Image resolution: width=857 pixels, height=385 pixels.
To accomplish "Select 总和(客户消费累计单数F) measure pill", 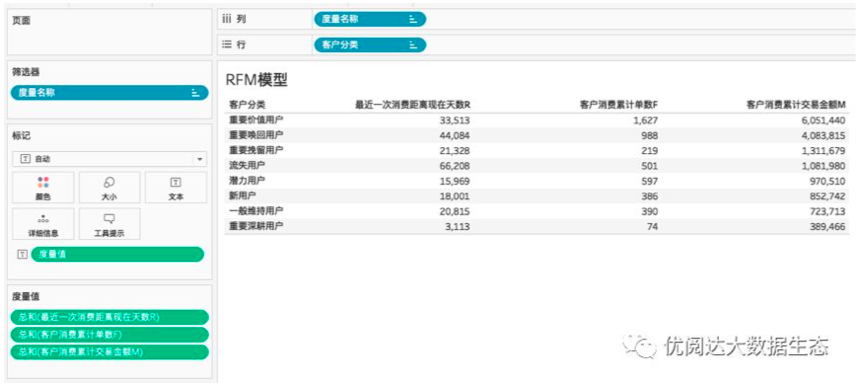I will [x=110, y=335].
